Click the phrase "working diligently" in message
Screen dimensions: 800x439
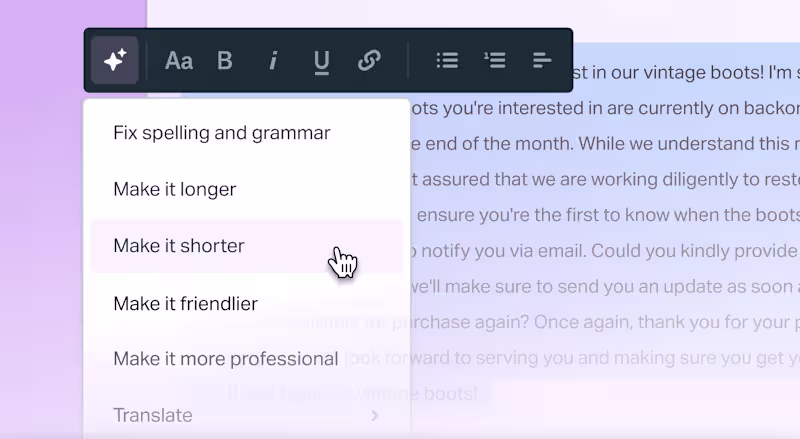coord(662,180)
